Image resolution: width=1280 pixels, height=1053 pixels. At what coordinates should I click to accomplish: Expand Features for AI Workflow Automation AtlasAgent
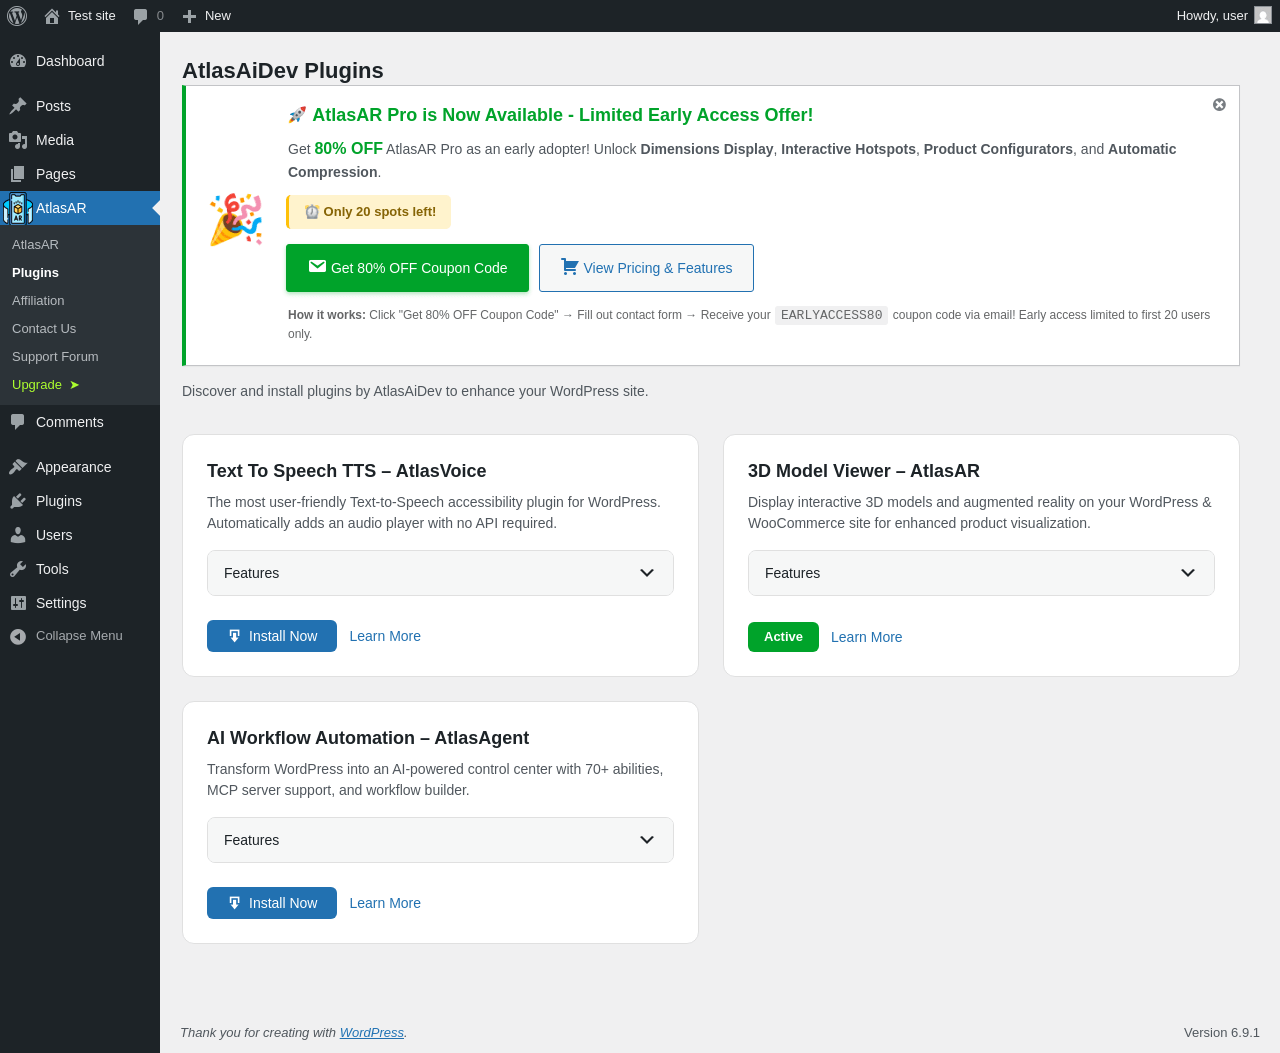[x=440, y=840]
